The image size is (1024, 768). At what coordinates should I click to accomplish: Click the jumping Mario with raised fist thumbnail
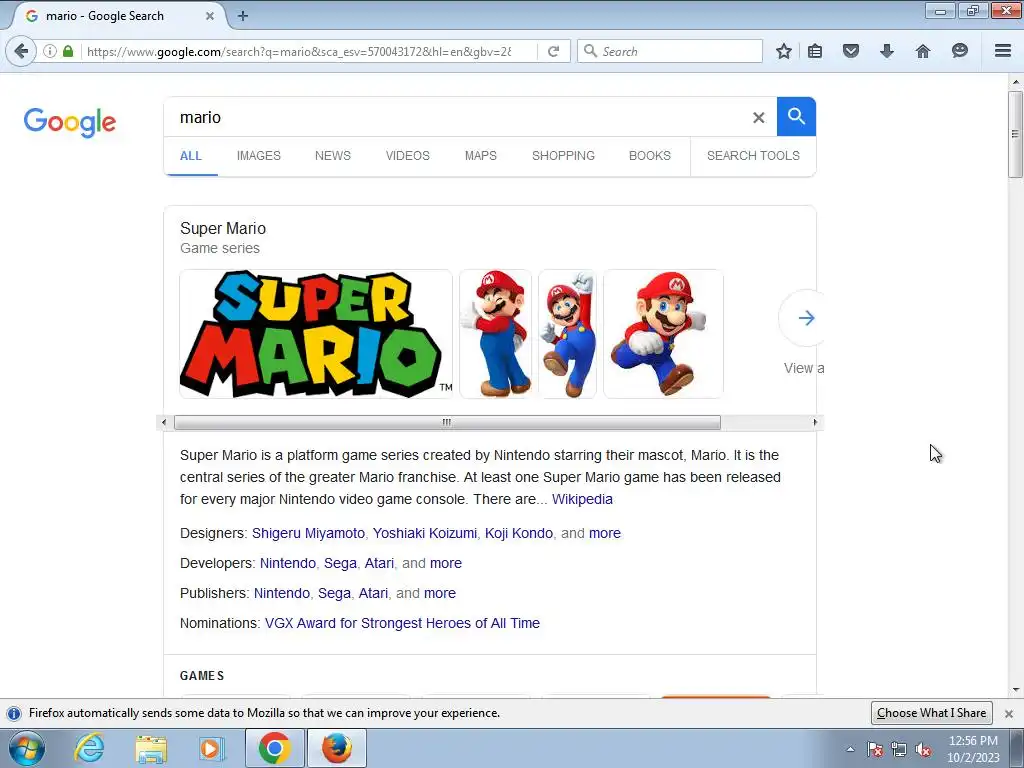point(568,334)
